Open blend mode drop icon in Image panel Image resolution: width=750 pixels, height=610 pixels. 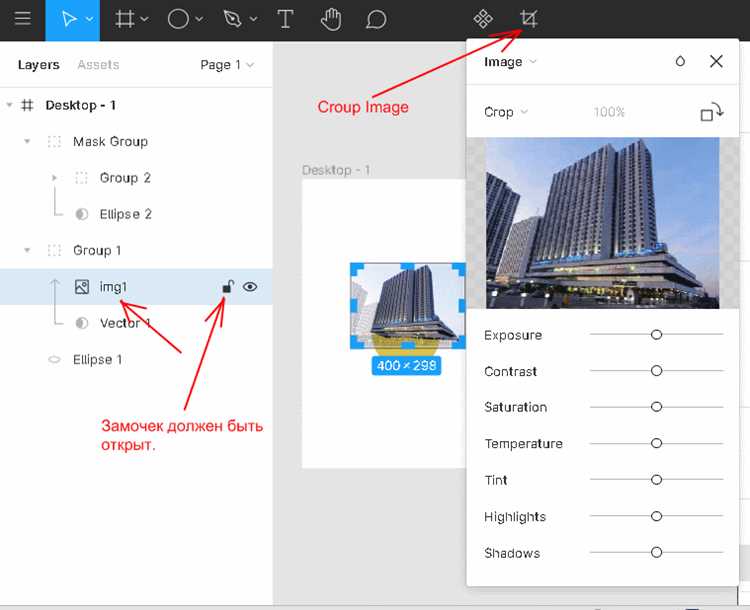pos(680,61)
